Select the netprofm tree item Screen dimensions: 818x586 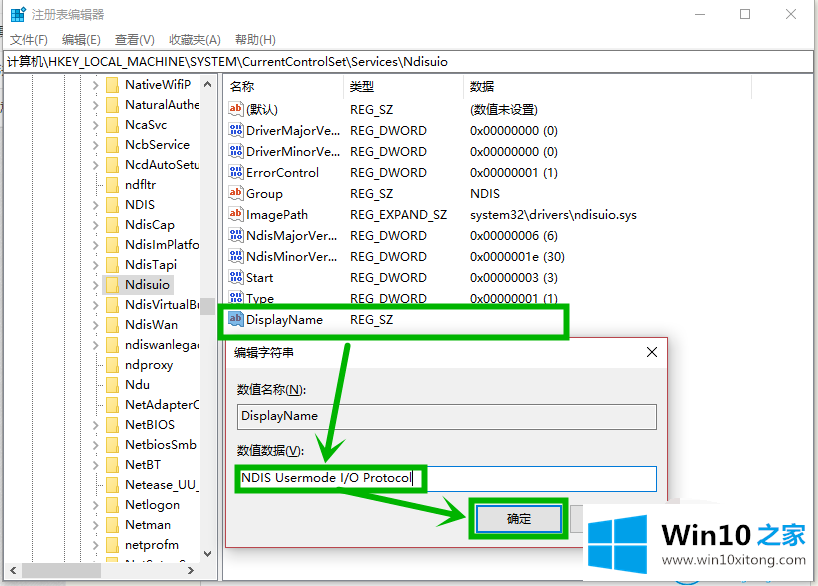click(152, 544)
